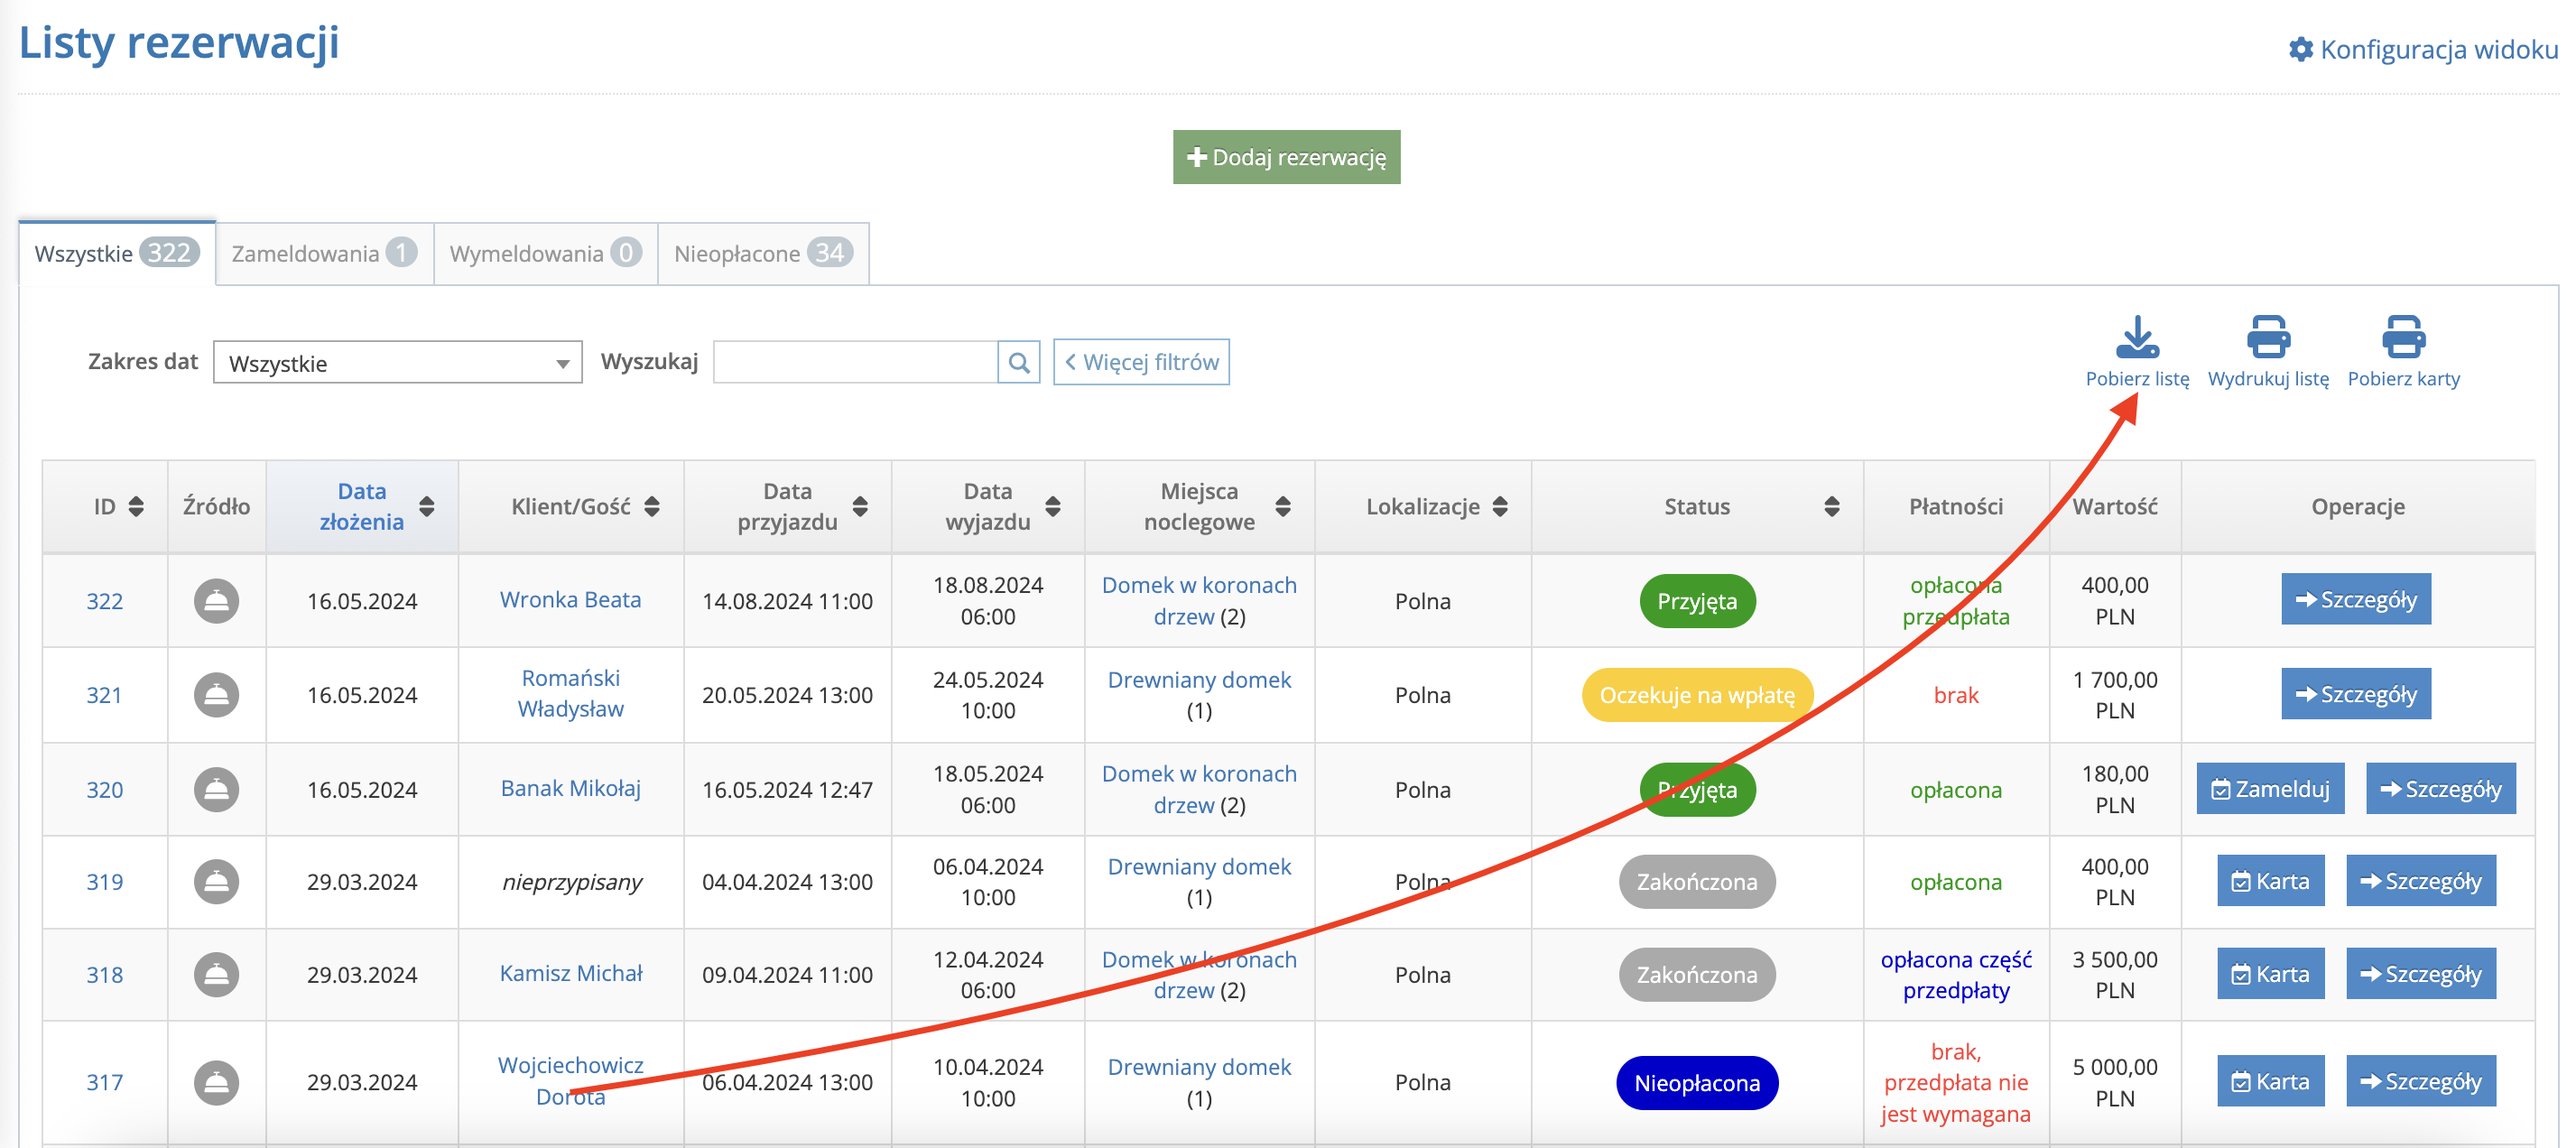This screenshot has height=1148, width=2576.
Task: Open Karta for reservation 317
Action: pyautogui.click(x=2270, y=1081)
